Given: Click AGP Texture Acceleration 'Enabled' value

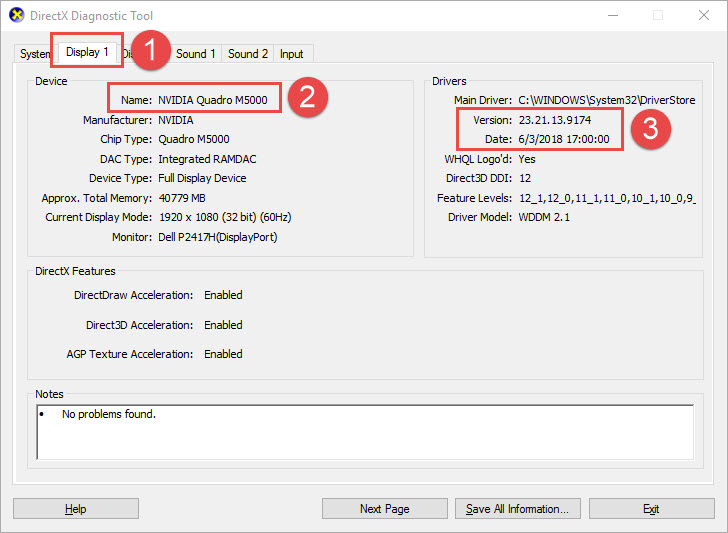Looking at the screenshot, I should click(223, 354).
